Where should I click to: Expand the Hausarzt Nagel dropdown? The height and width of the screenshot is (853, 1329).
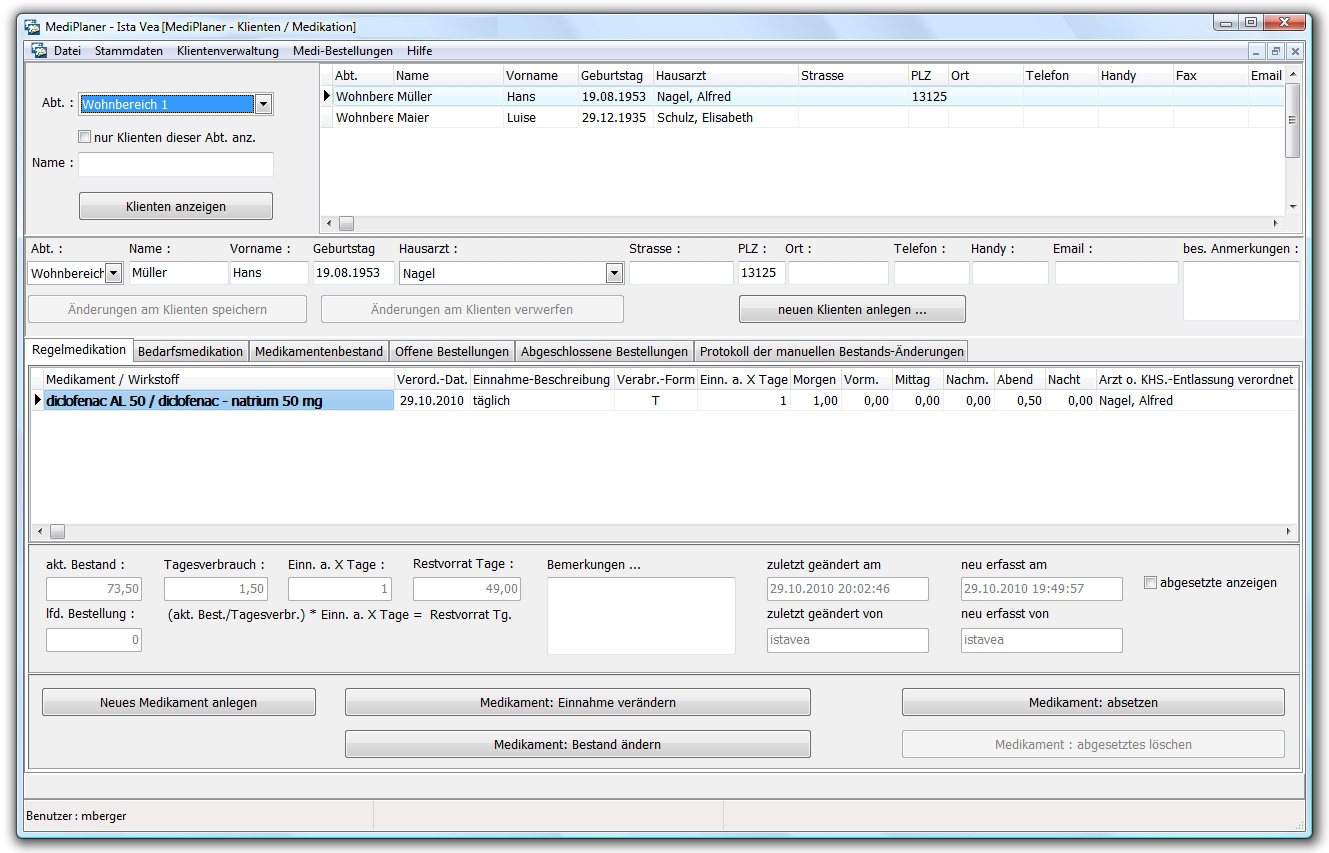(613, 273)
